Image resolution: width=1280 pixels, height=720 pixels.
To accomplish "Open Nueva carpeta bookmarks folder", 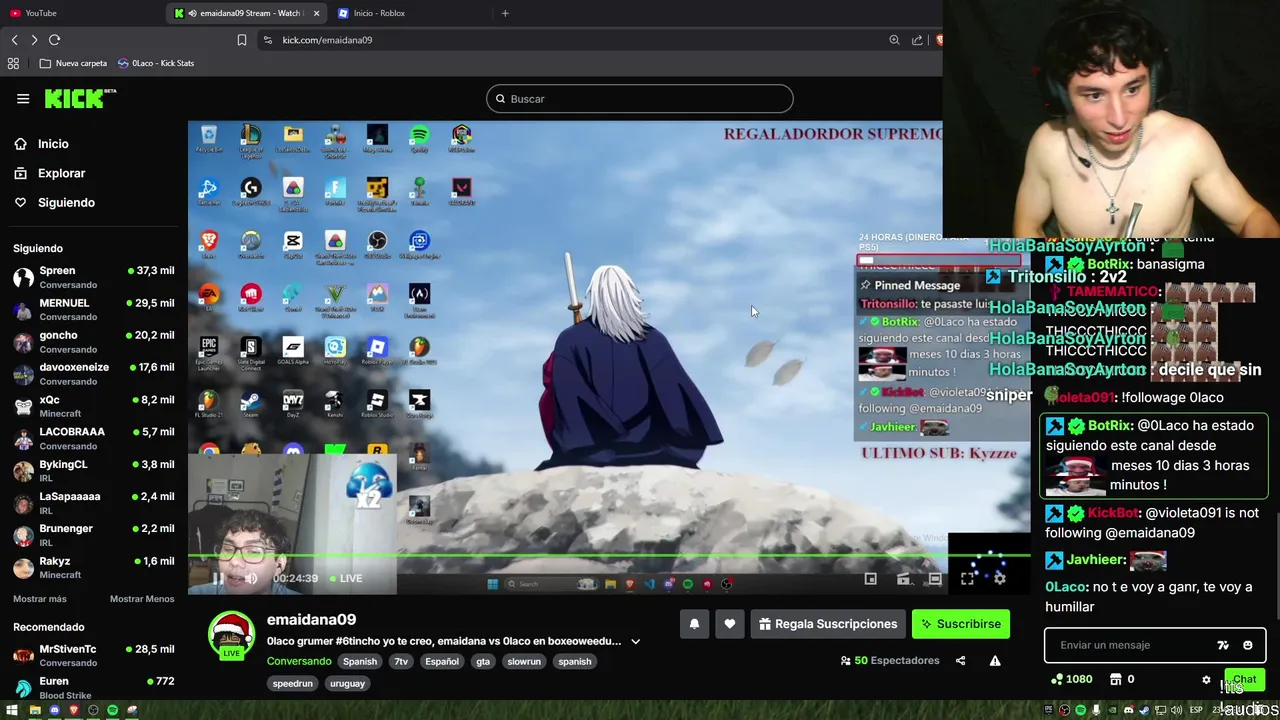I will [x=72, y=63].
